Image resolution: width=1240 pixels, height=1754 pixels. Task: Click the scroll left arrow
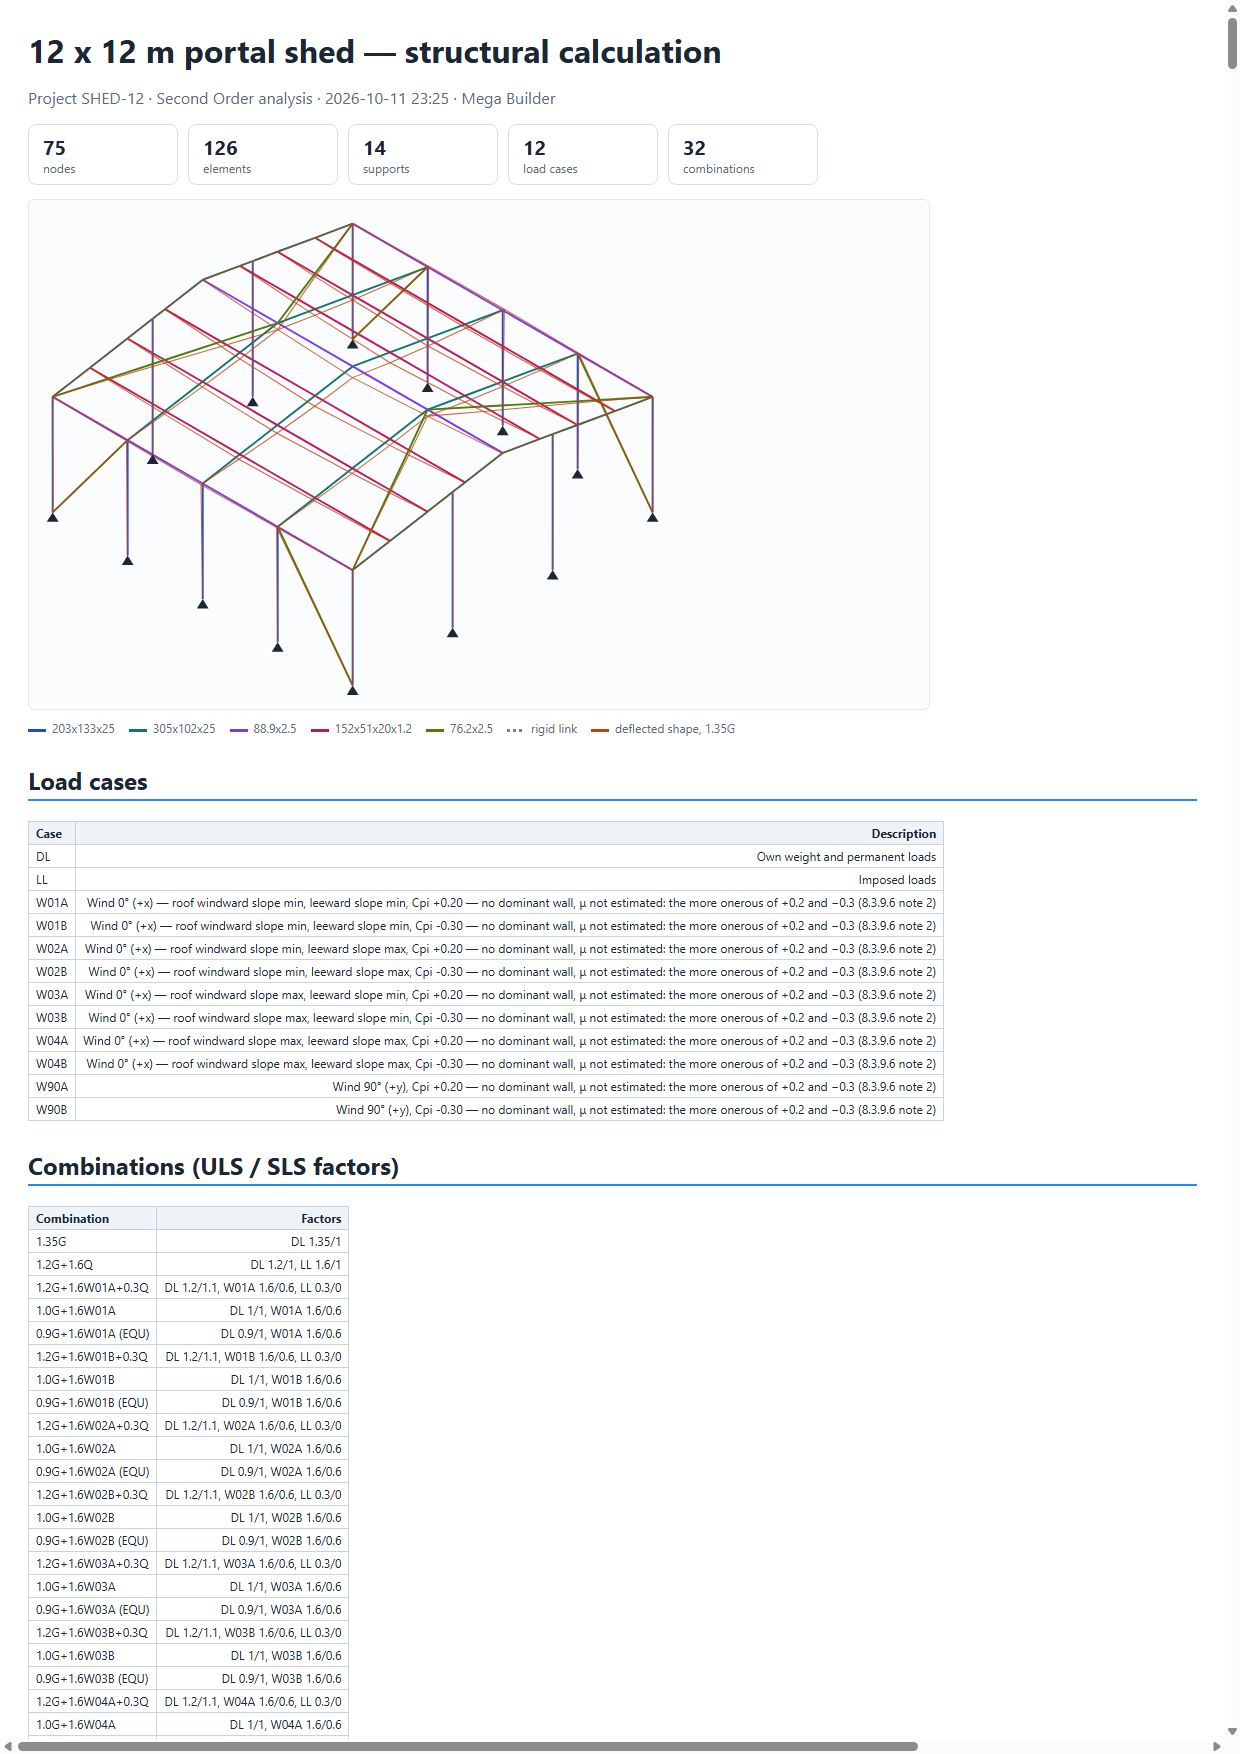point(8,1746)
